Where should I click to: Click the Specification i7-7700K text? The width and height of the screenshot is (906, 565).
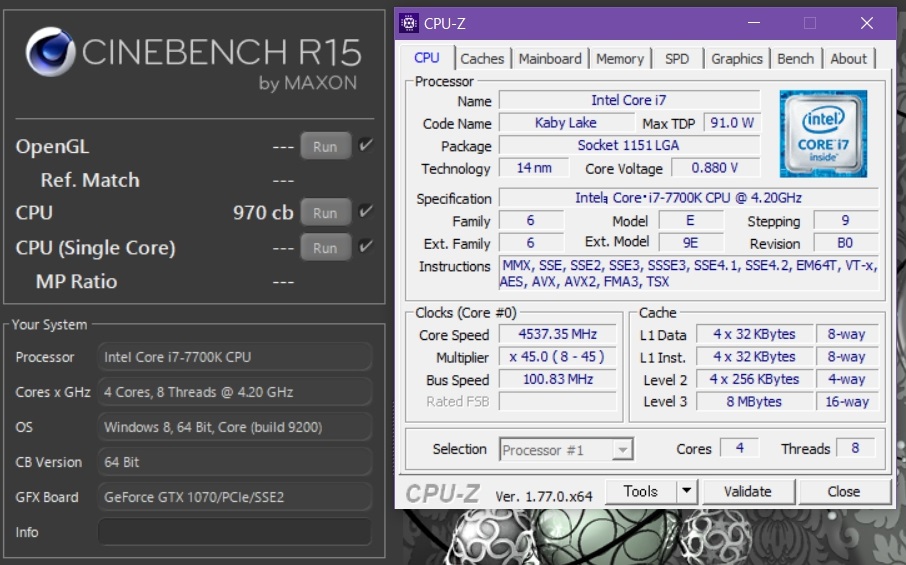(689, 198)
